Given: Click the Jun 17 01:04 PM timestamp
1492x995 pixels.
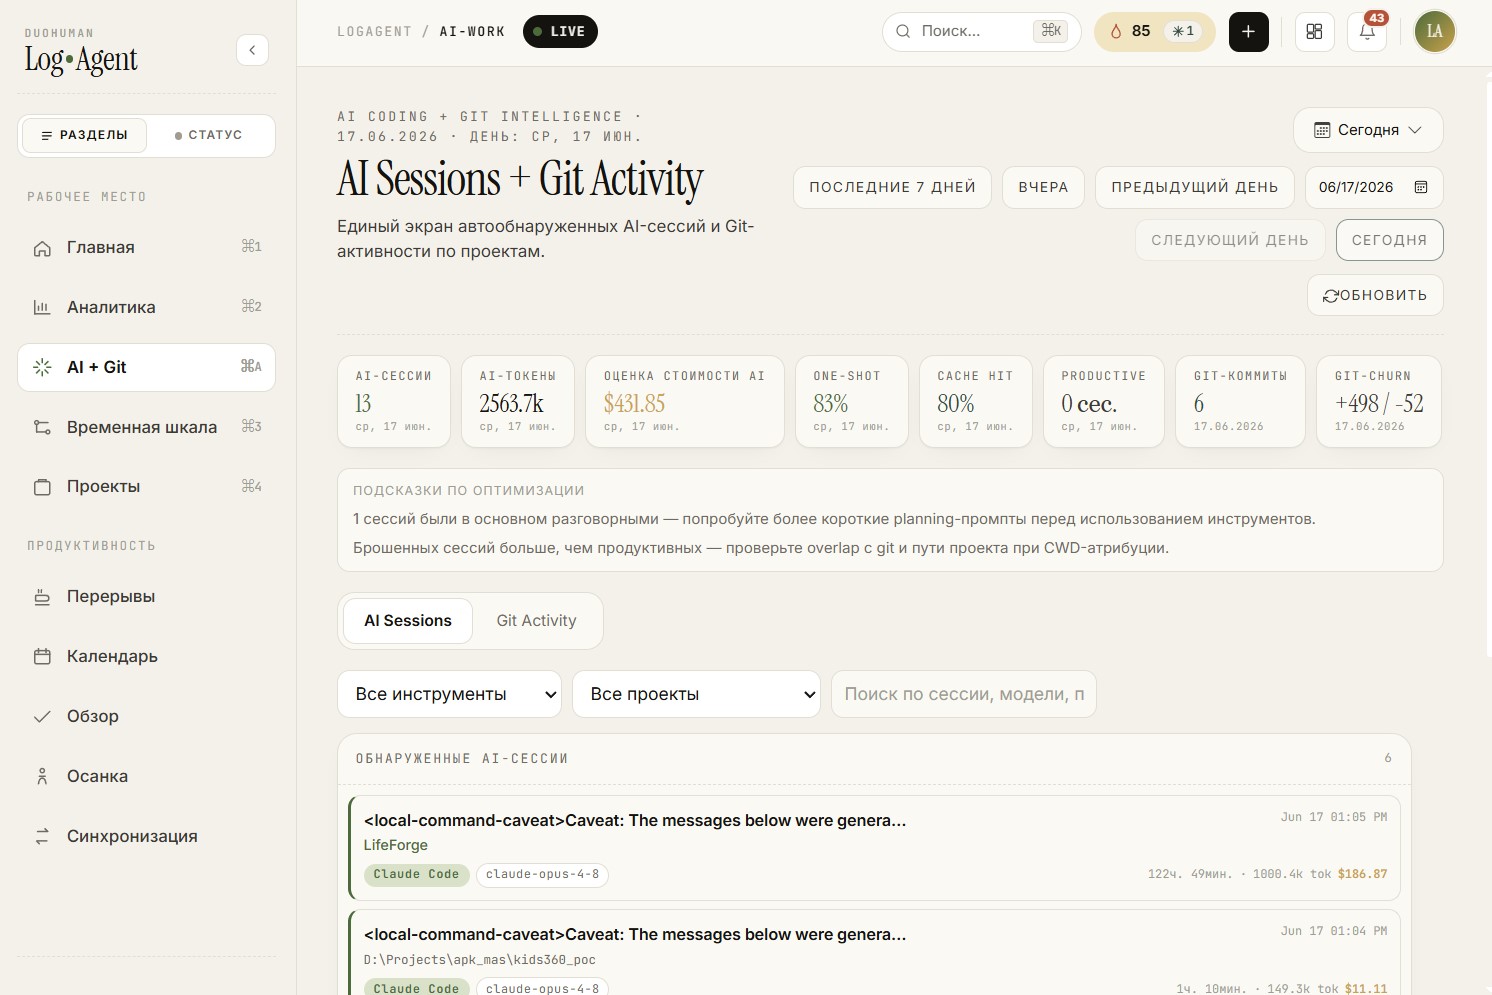Looking at the screenshot, I should 1334,932.
